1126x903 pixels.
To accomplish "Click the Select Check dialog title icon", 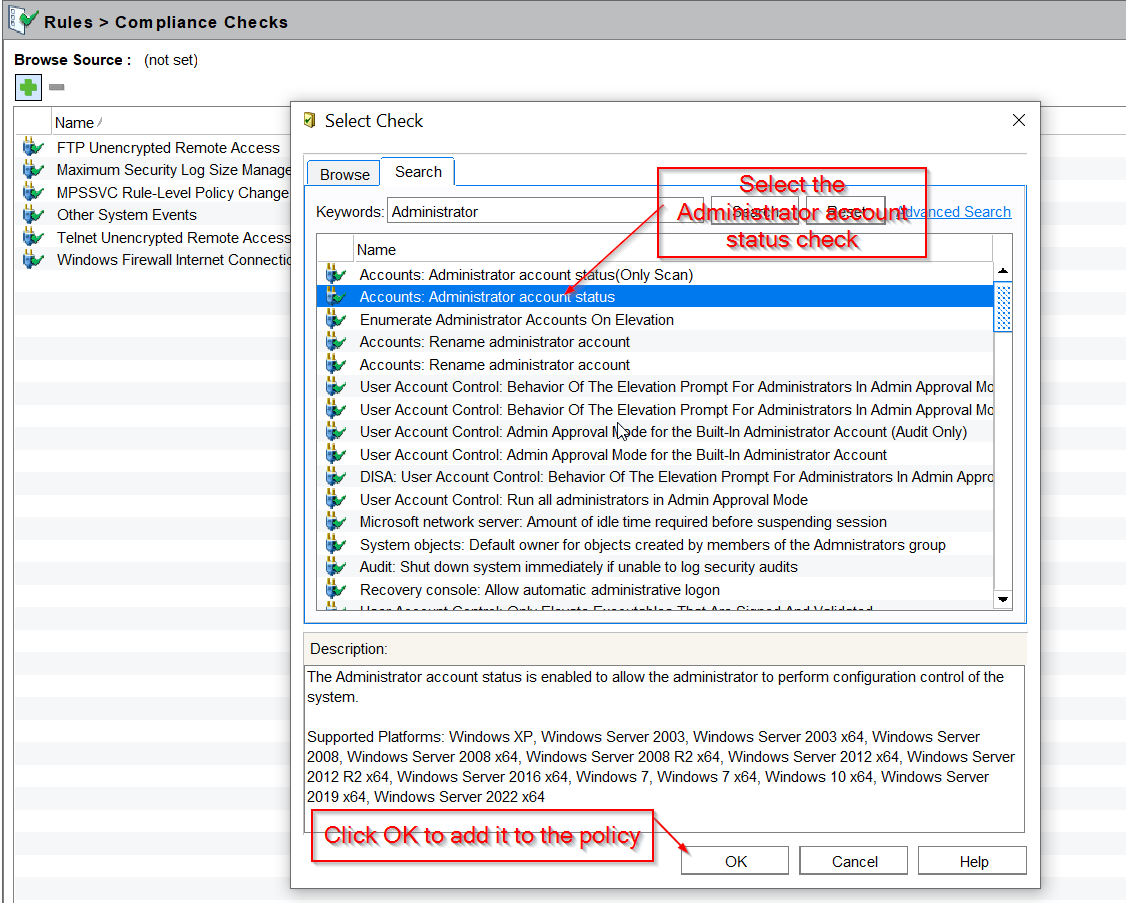I will [x=310, y=120].
